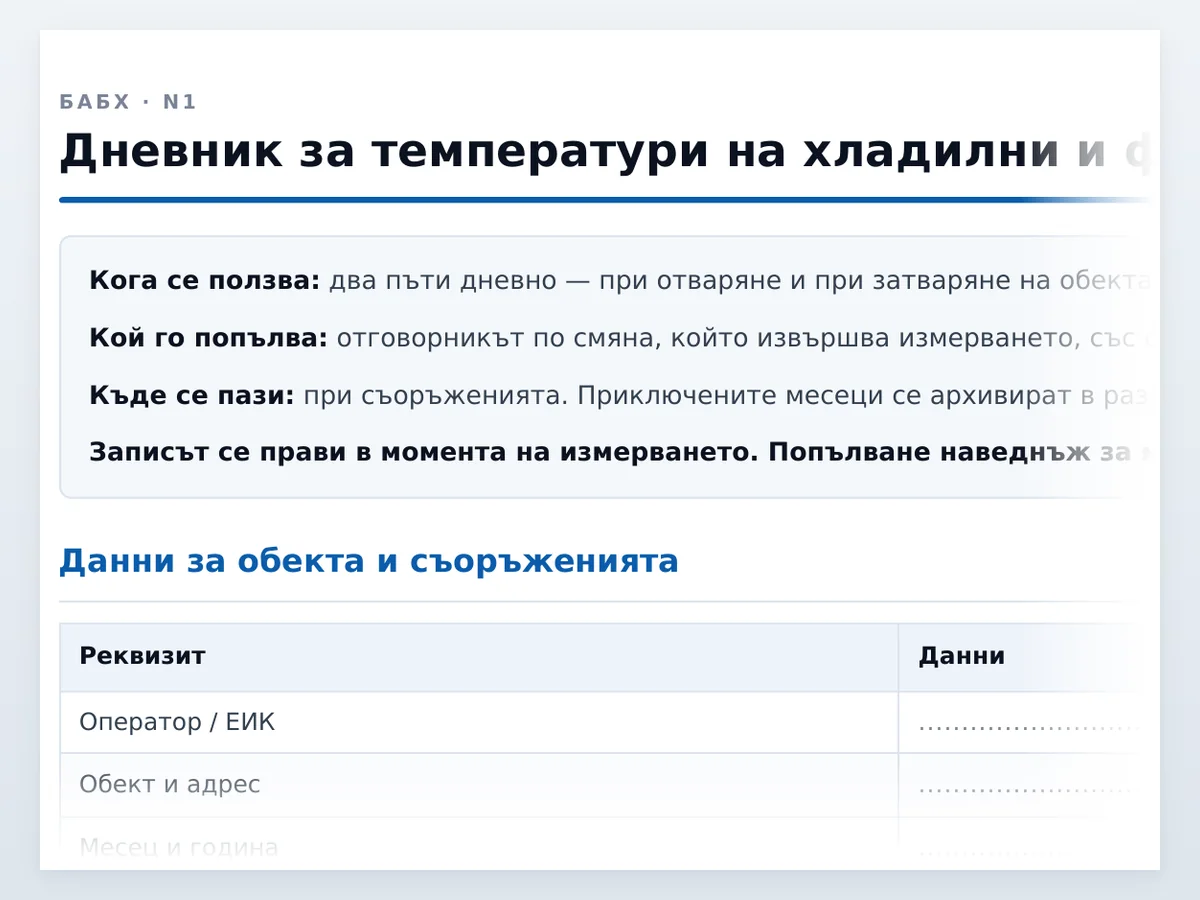
Task: Select the 'Кой го попълва:' instruction line
Action: [618, 338]
